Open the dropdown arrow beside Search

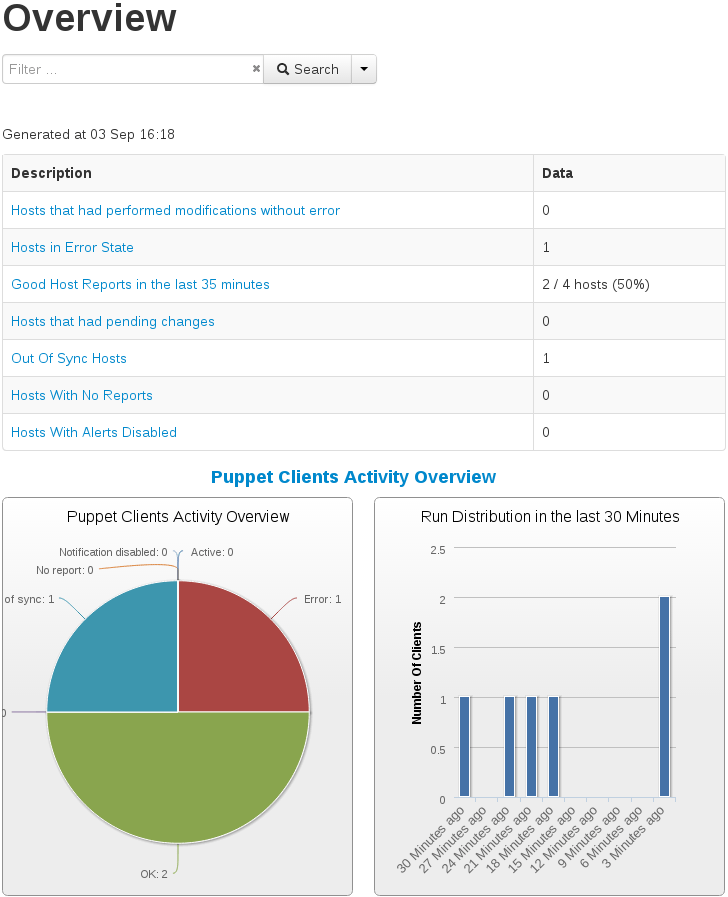pyautogui.click(x=364, y=69)
